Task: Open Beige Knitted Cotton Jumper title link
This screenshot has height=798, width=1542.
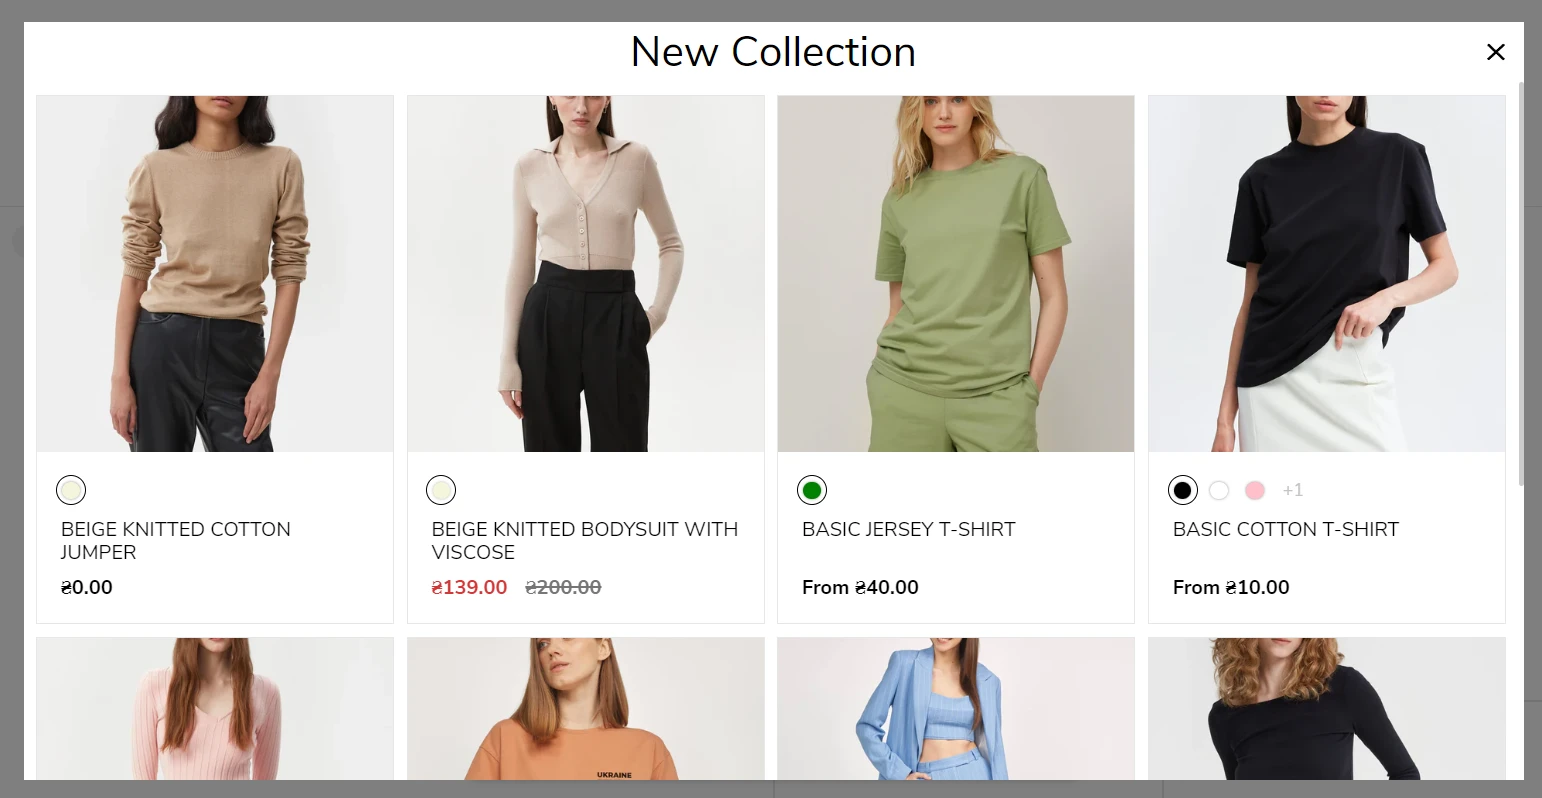Action: pyautogui.click(x=176, y=540)
